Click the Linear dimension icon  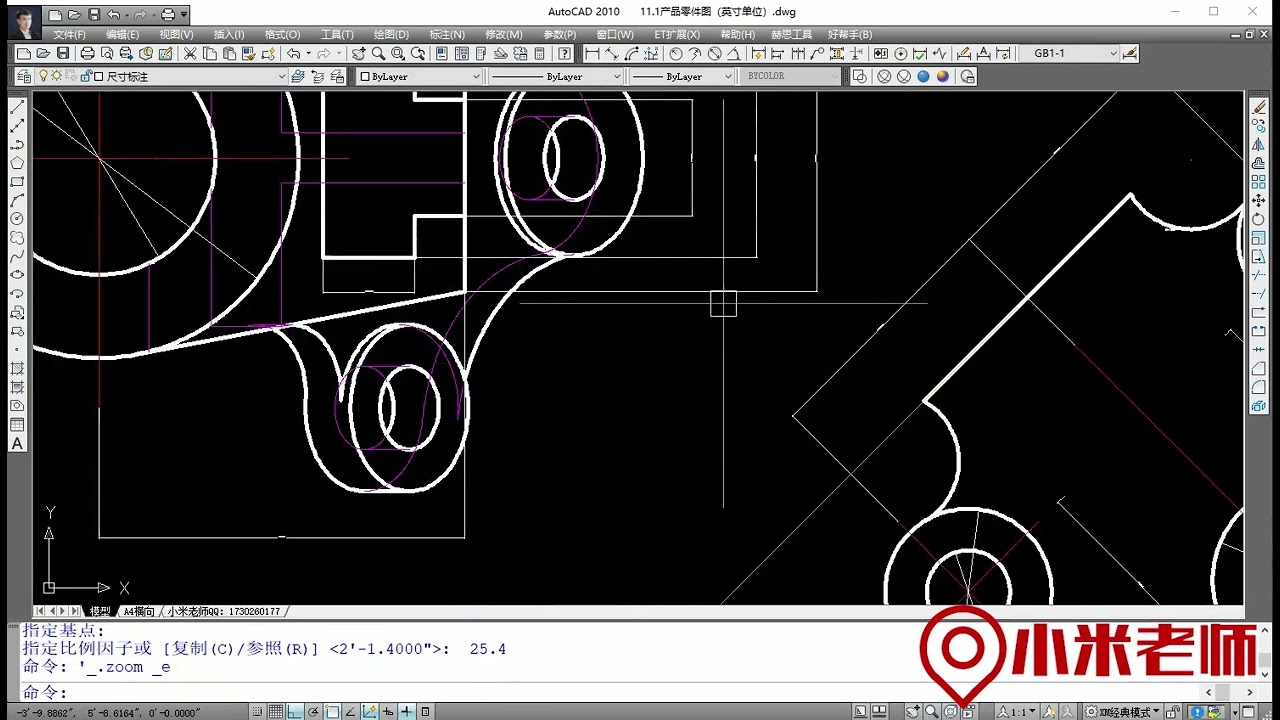click(592, 53)
